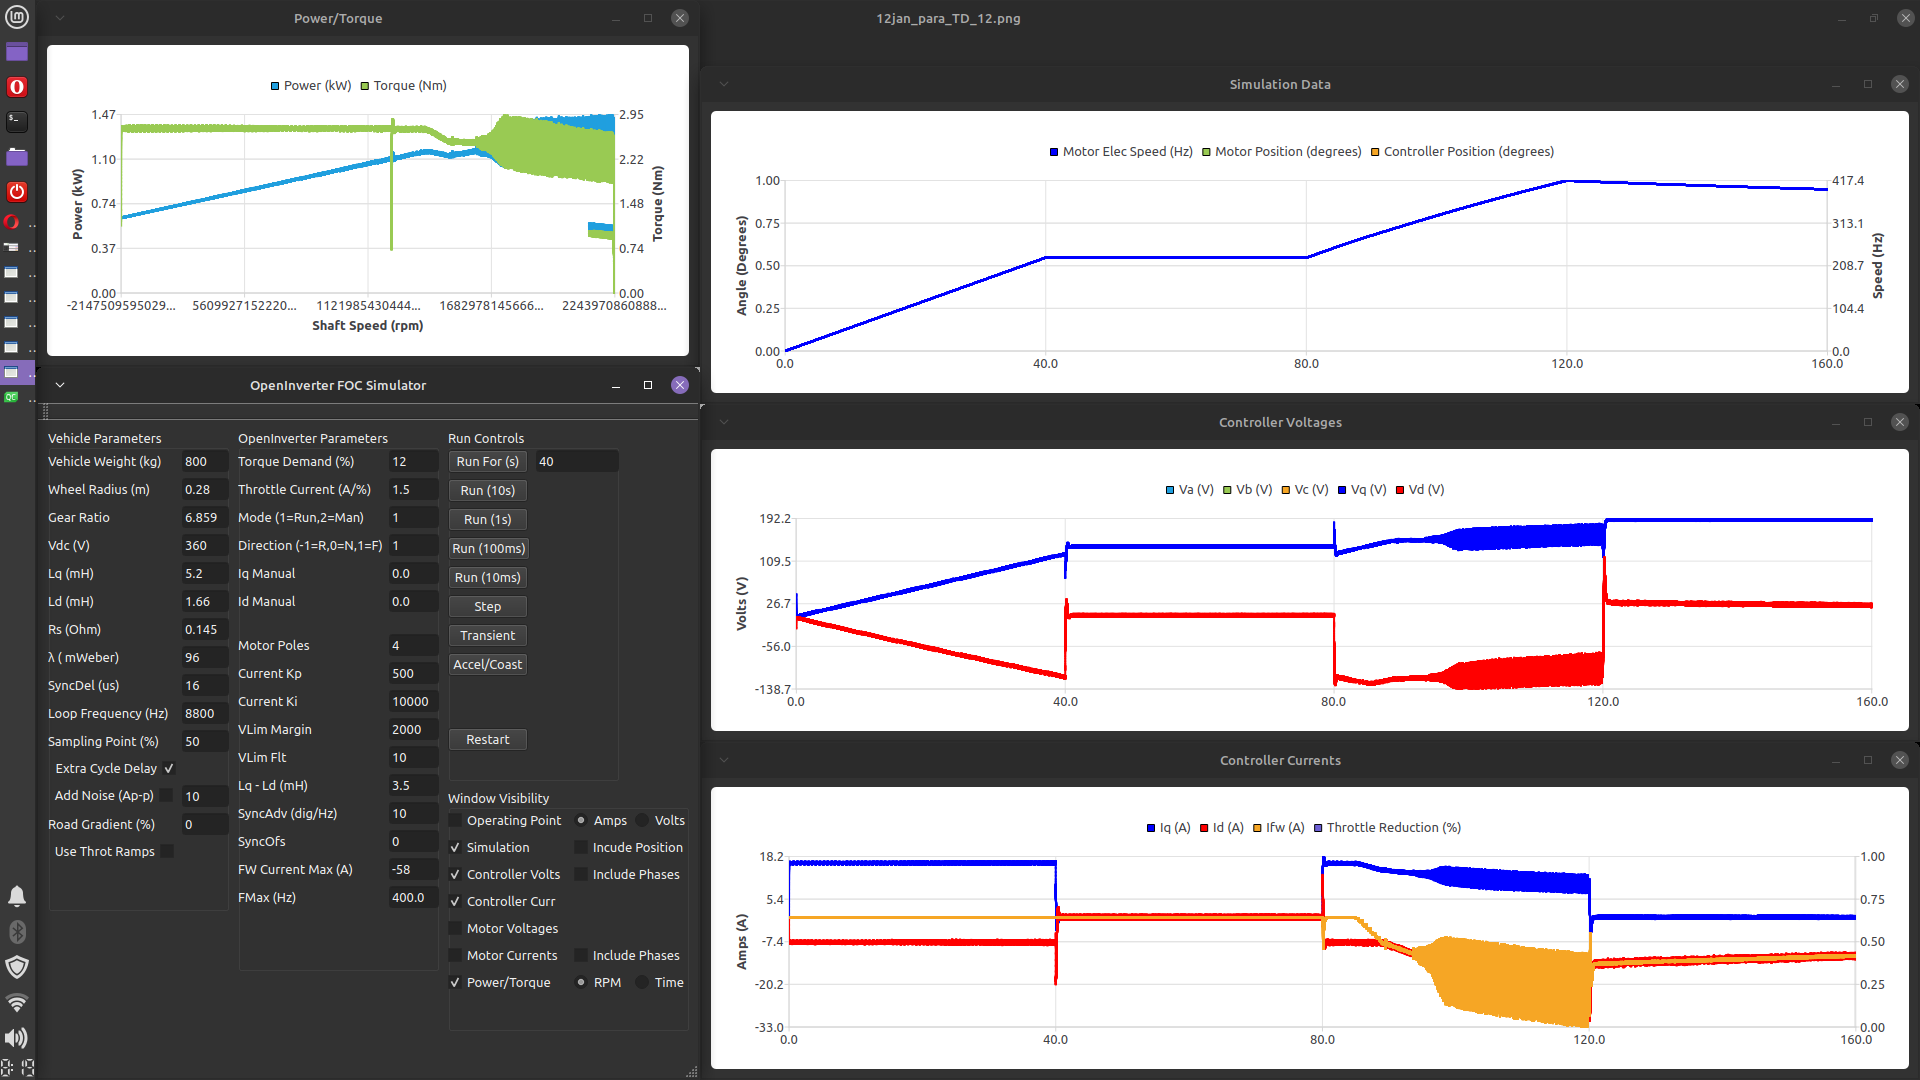Click the green QC app icon
The image size is (1920, 1080).
[x=11, y=397]
